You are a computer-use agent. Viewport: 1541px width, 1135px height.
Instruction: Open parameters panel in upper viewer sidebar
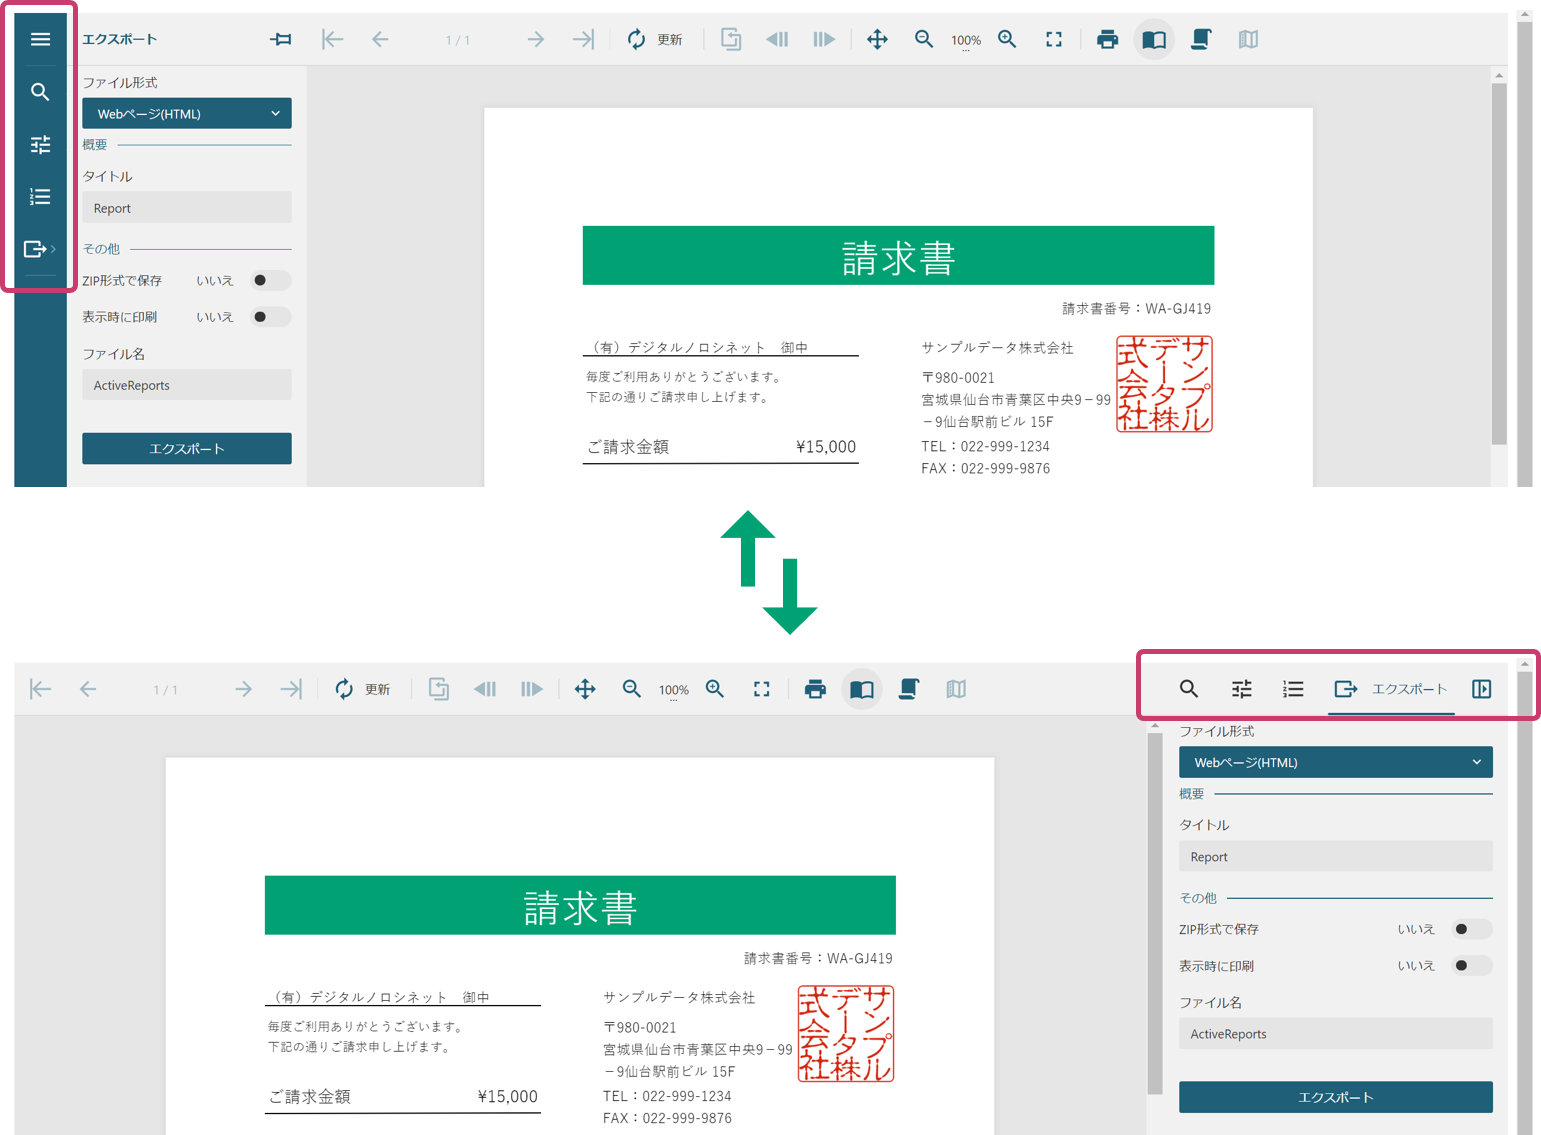[40, 145]
